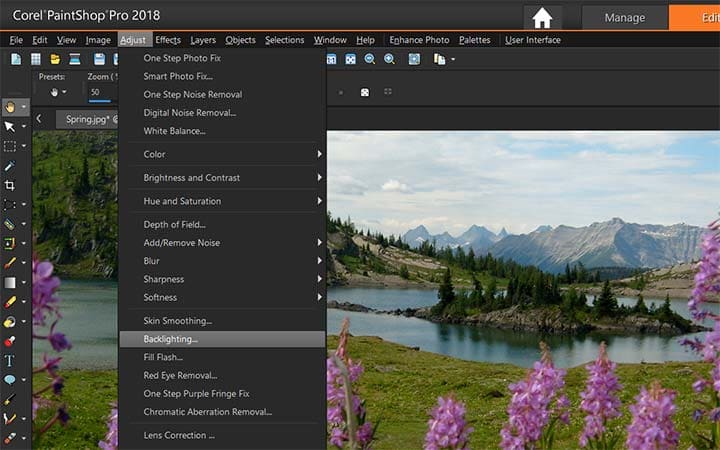Switch to the Manage tab
The image size is (720, 450).
624,18
